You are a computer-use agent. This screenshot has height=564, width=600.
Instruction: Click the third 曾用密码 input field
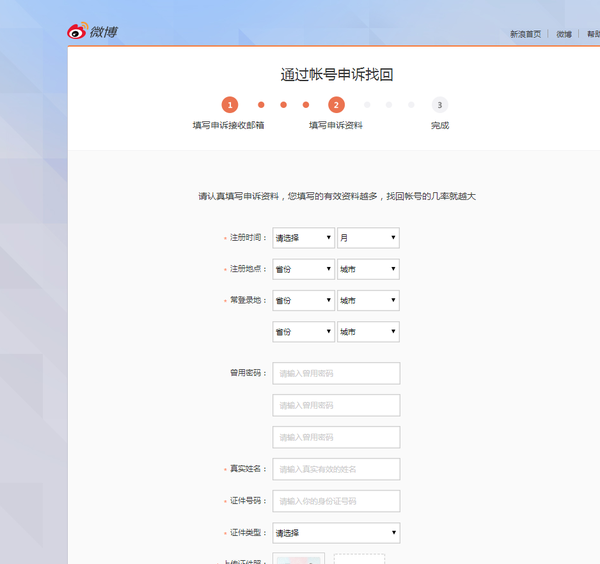[336, 437]
